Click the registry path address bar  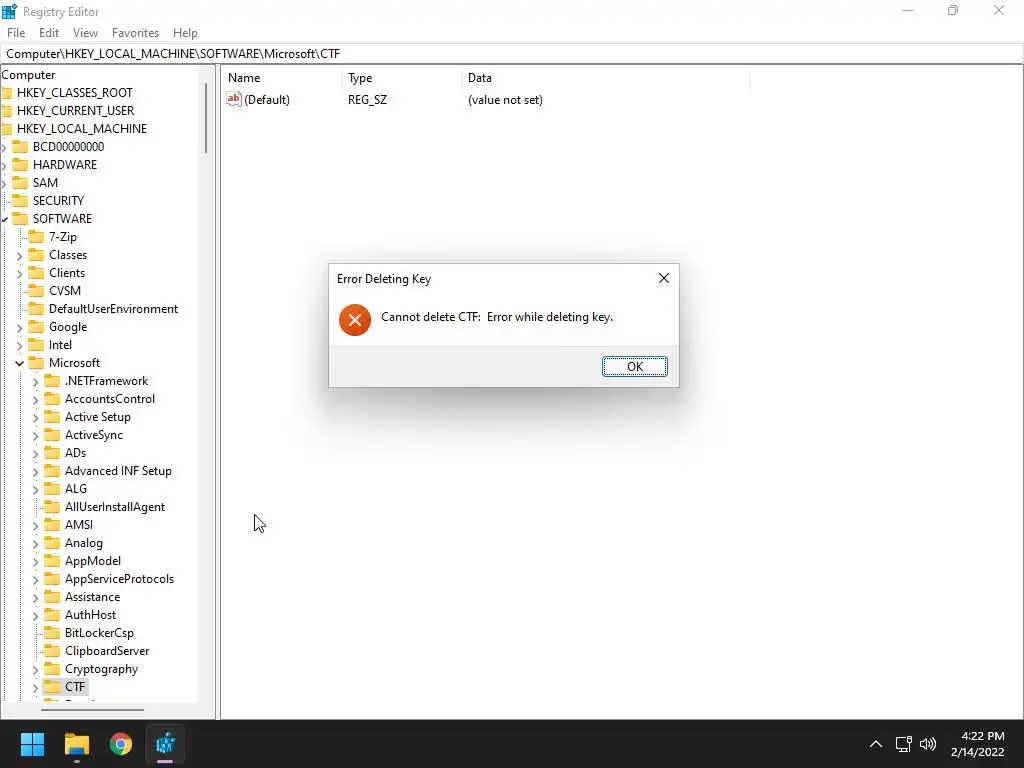512,54
